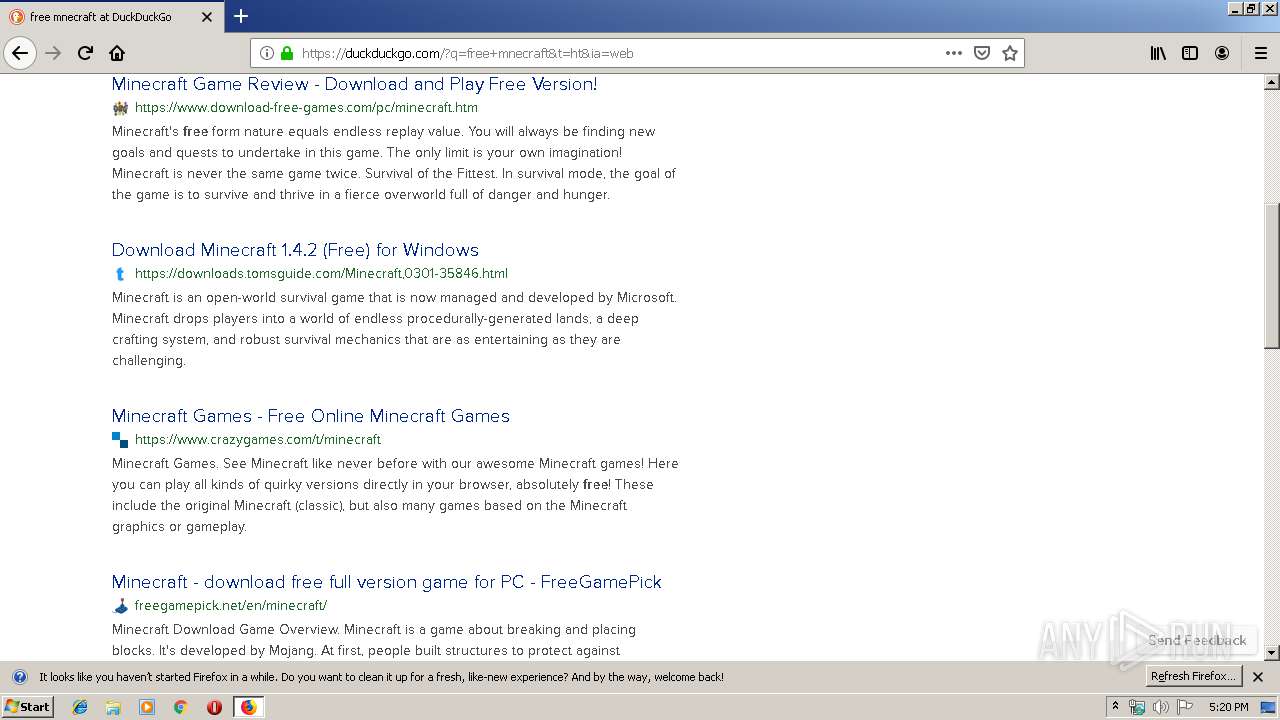Open 'Minecraft Game Review - Download and Play' result

pos(354,84)
